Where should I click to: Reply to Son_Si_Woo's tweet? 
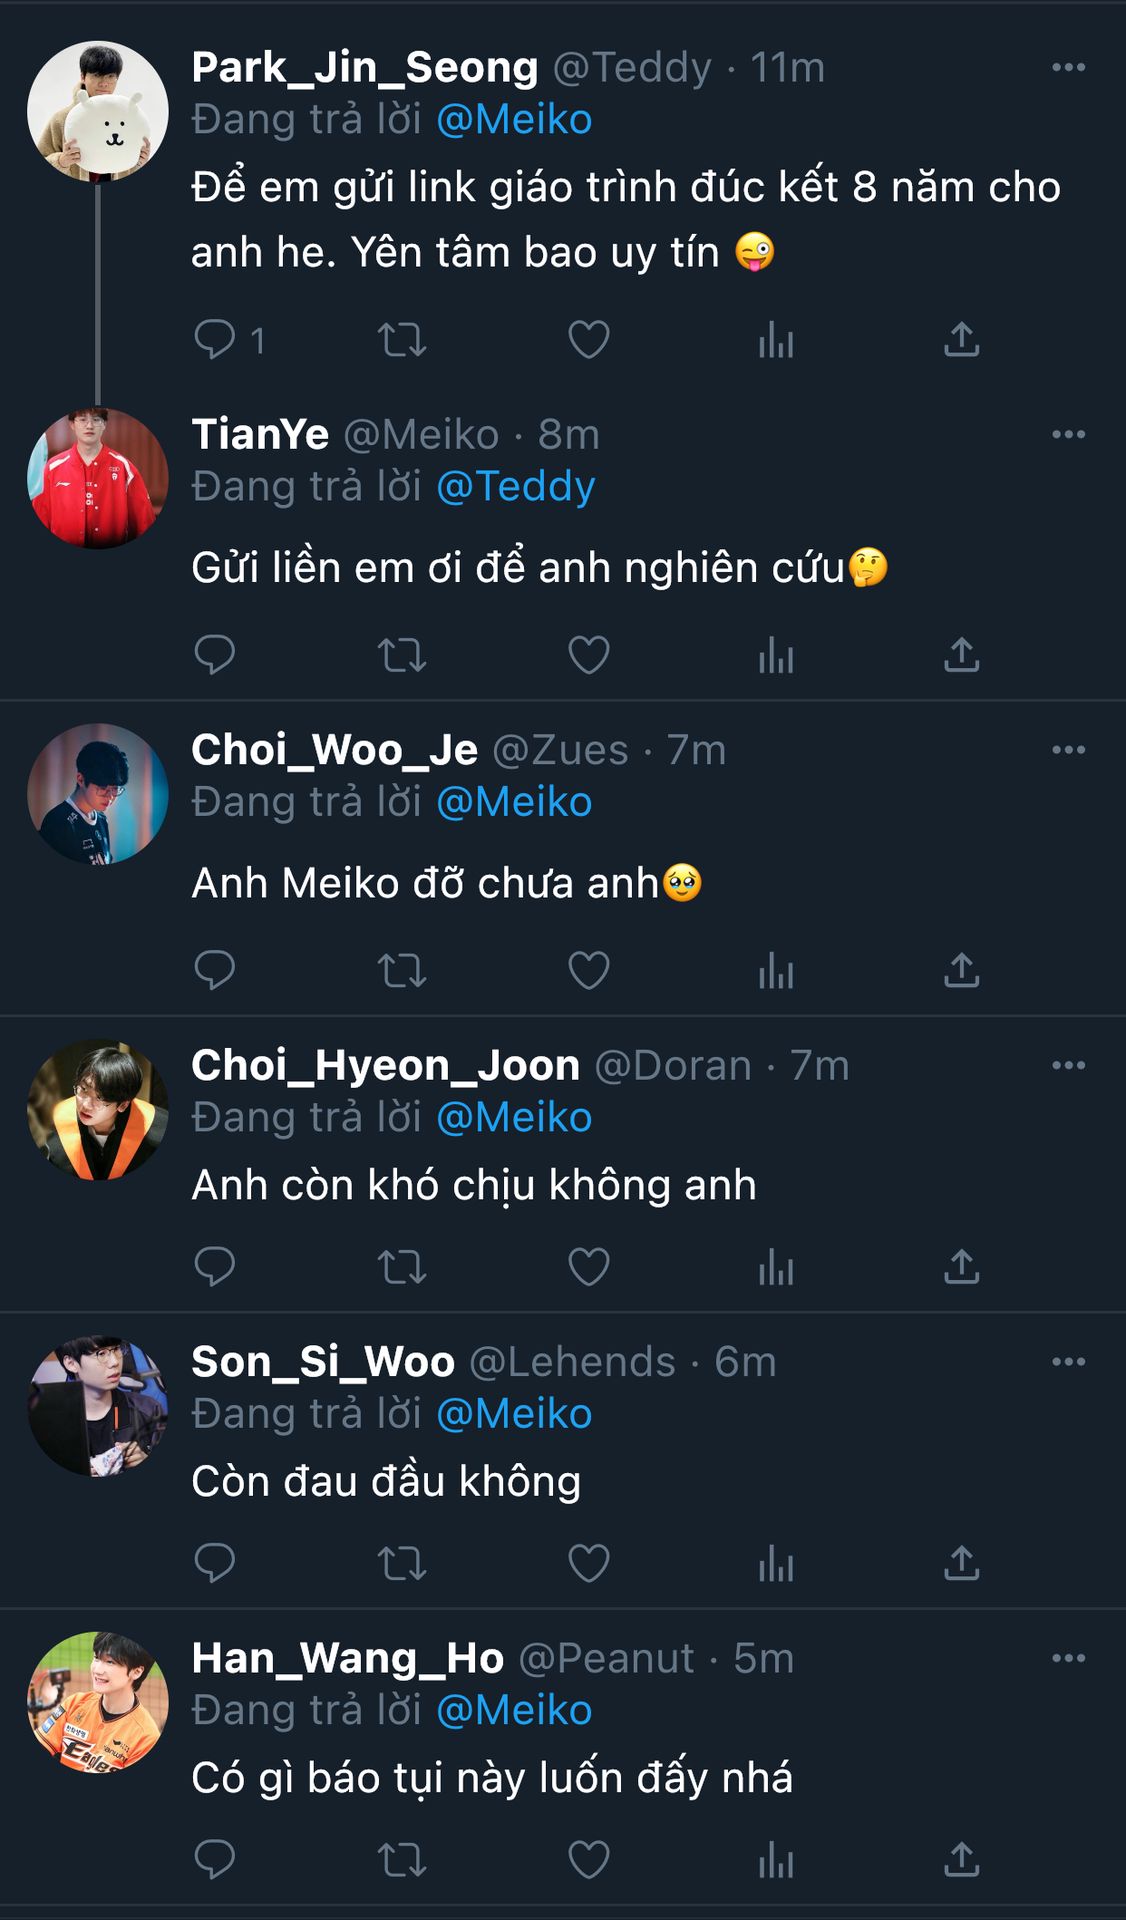point(214,1563)
